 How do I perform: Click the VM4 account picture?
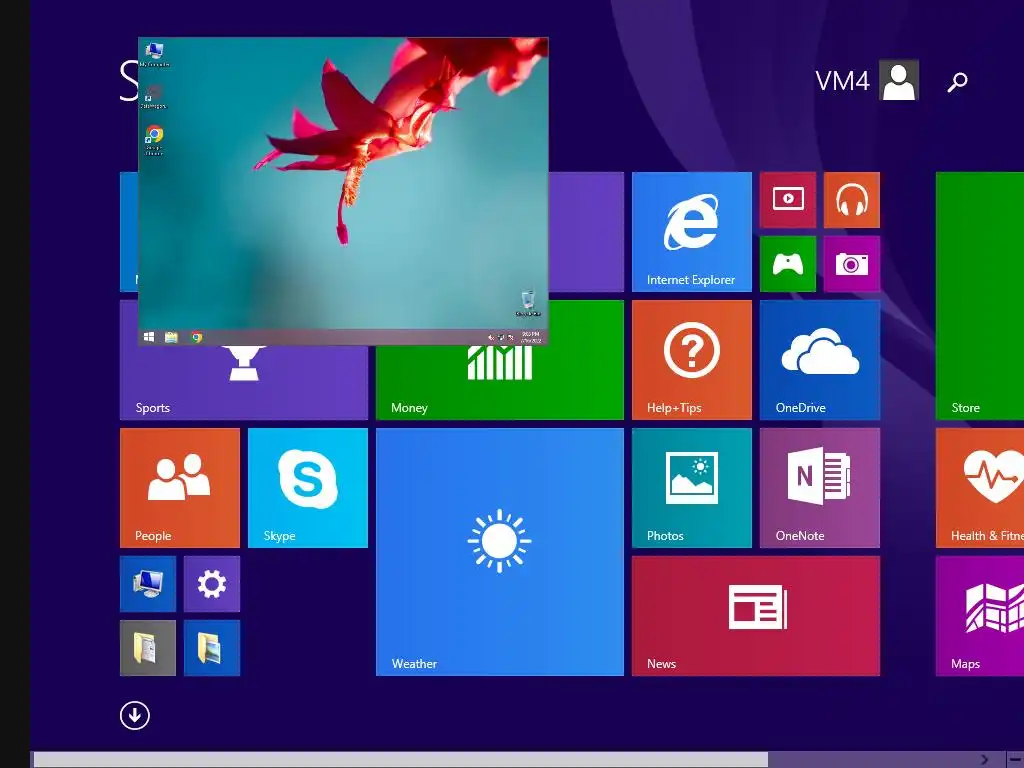pos(899,80)
